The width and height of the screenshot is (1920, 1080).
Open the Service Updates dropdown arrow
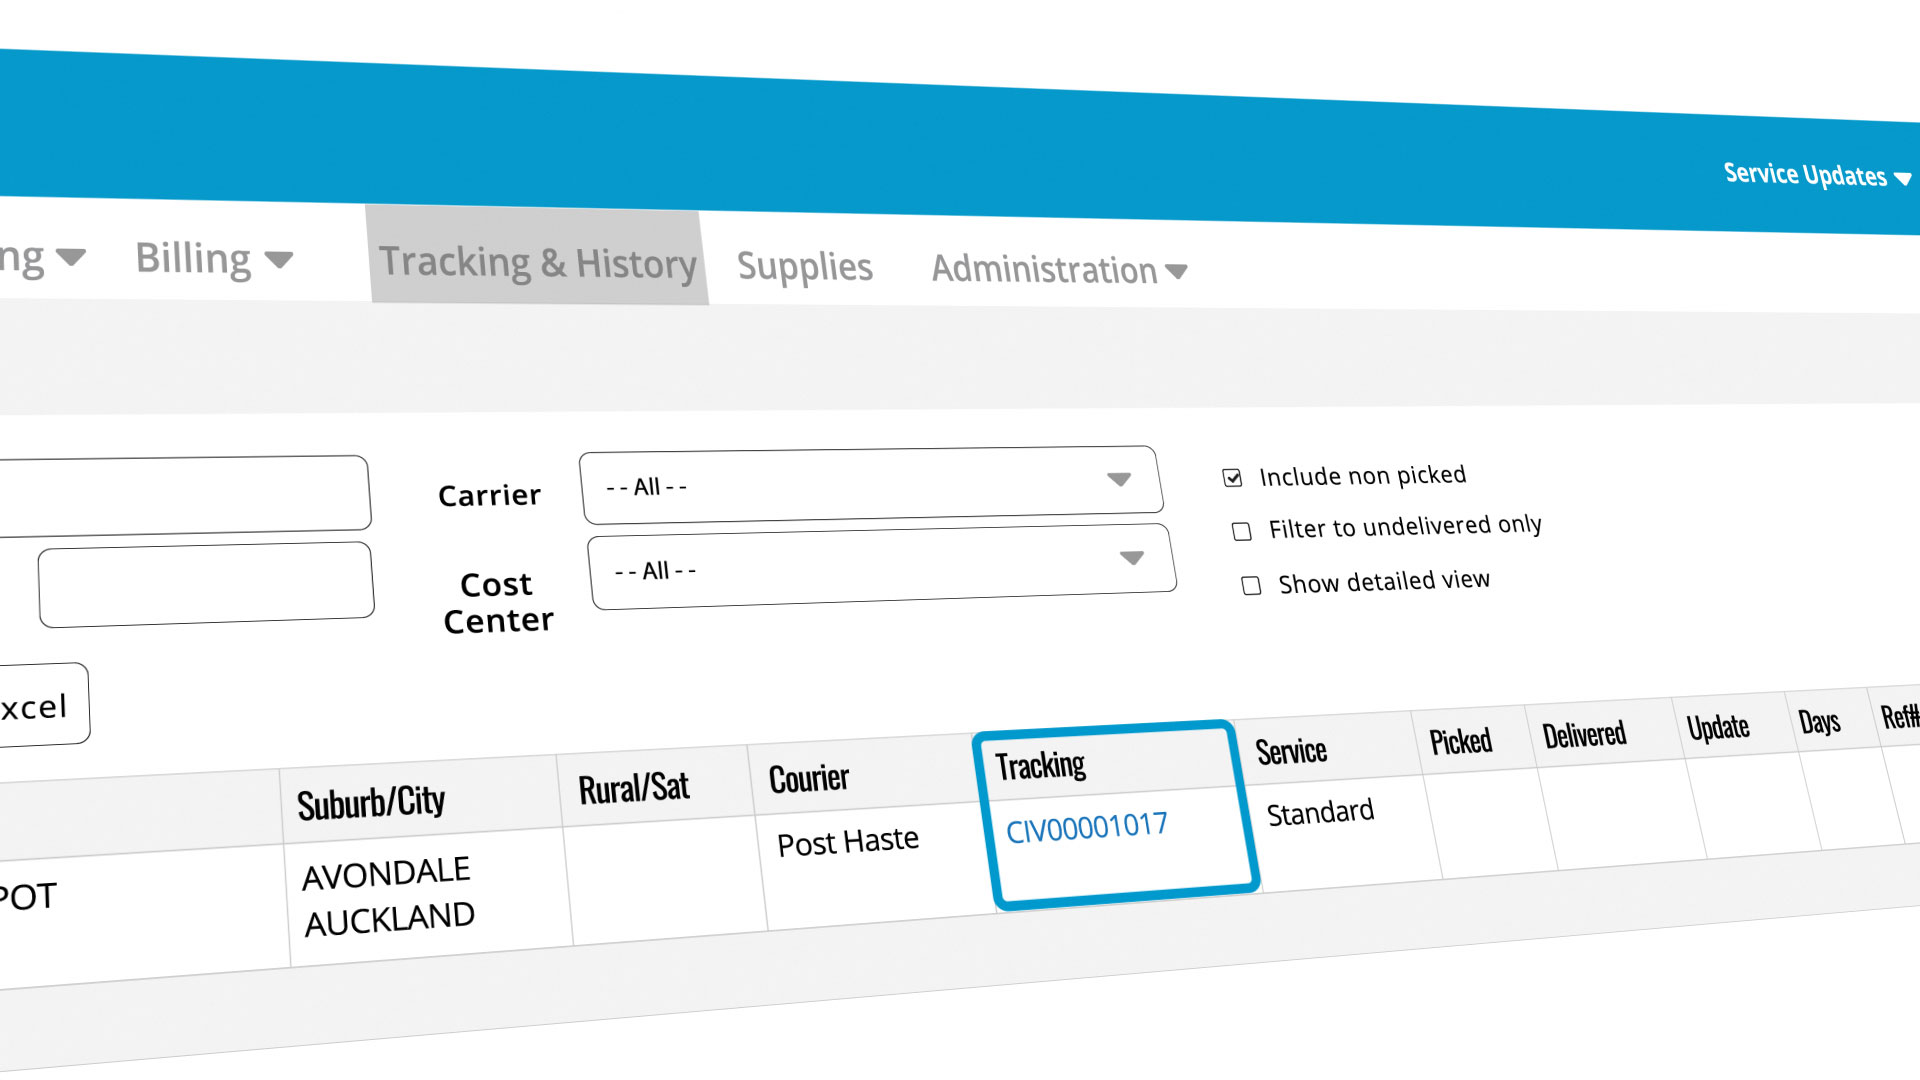click(x=1902, y=179)
